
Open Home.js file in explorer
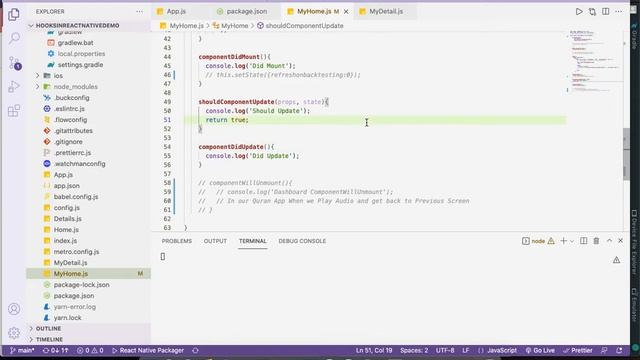(x=66, y=230)
